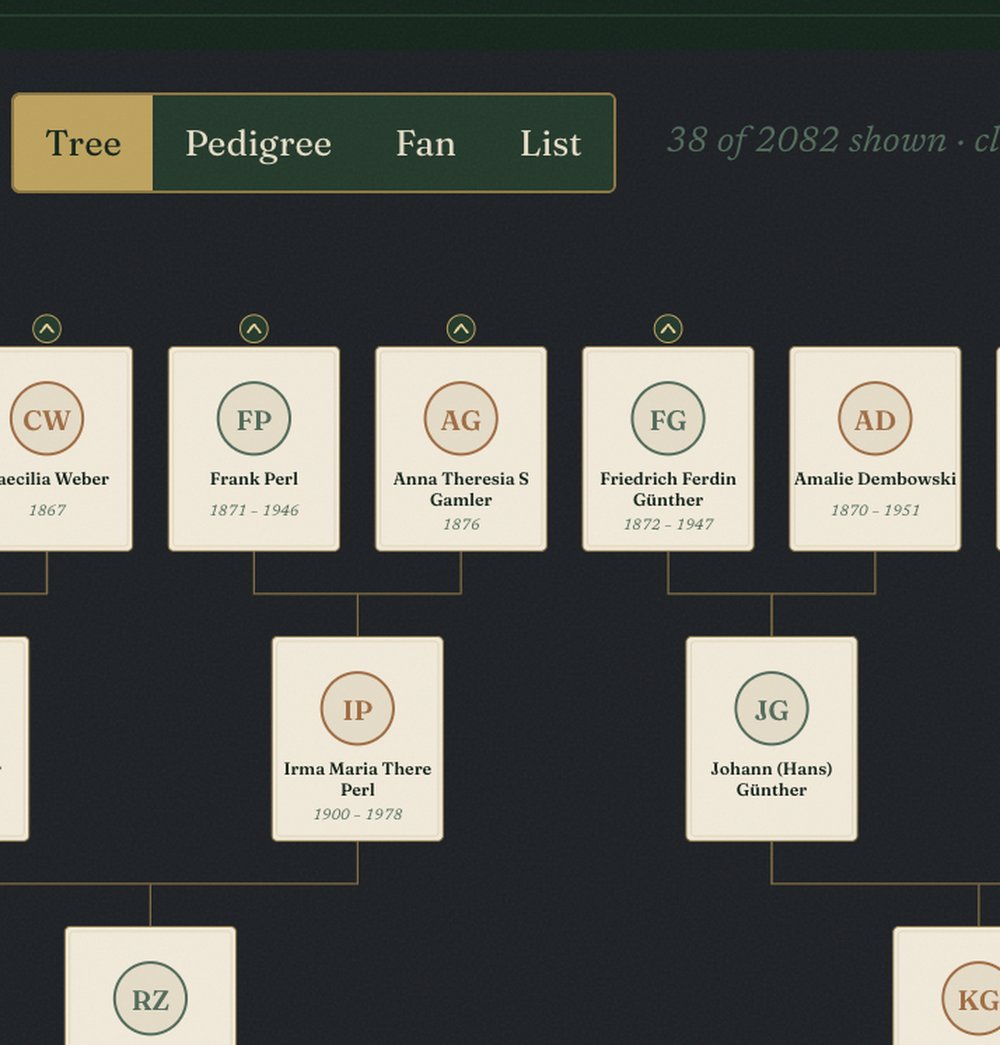Switch to the List view tab

(551, 143)
